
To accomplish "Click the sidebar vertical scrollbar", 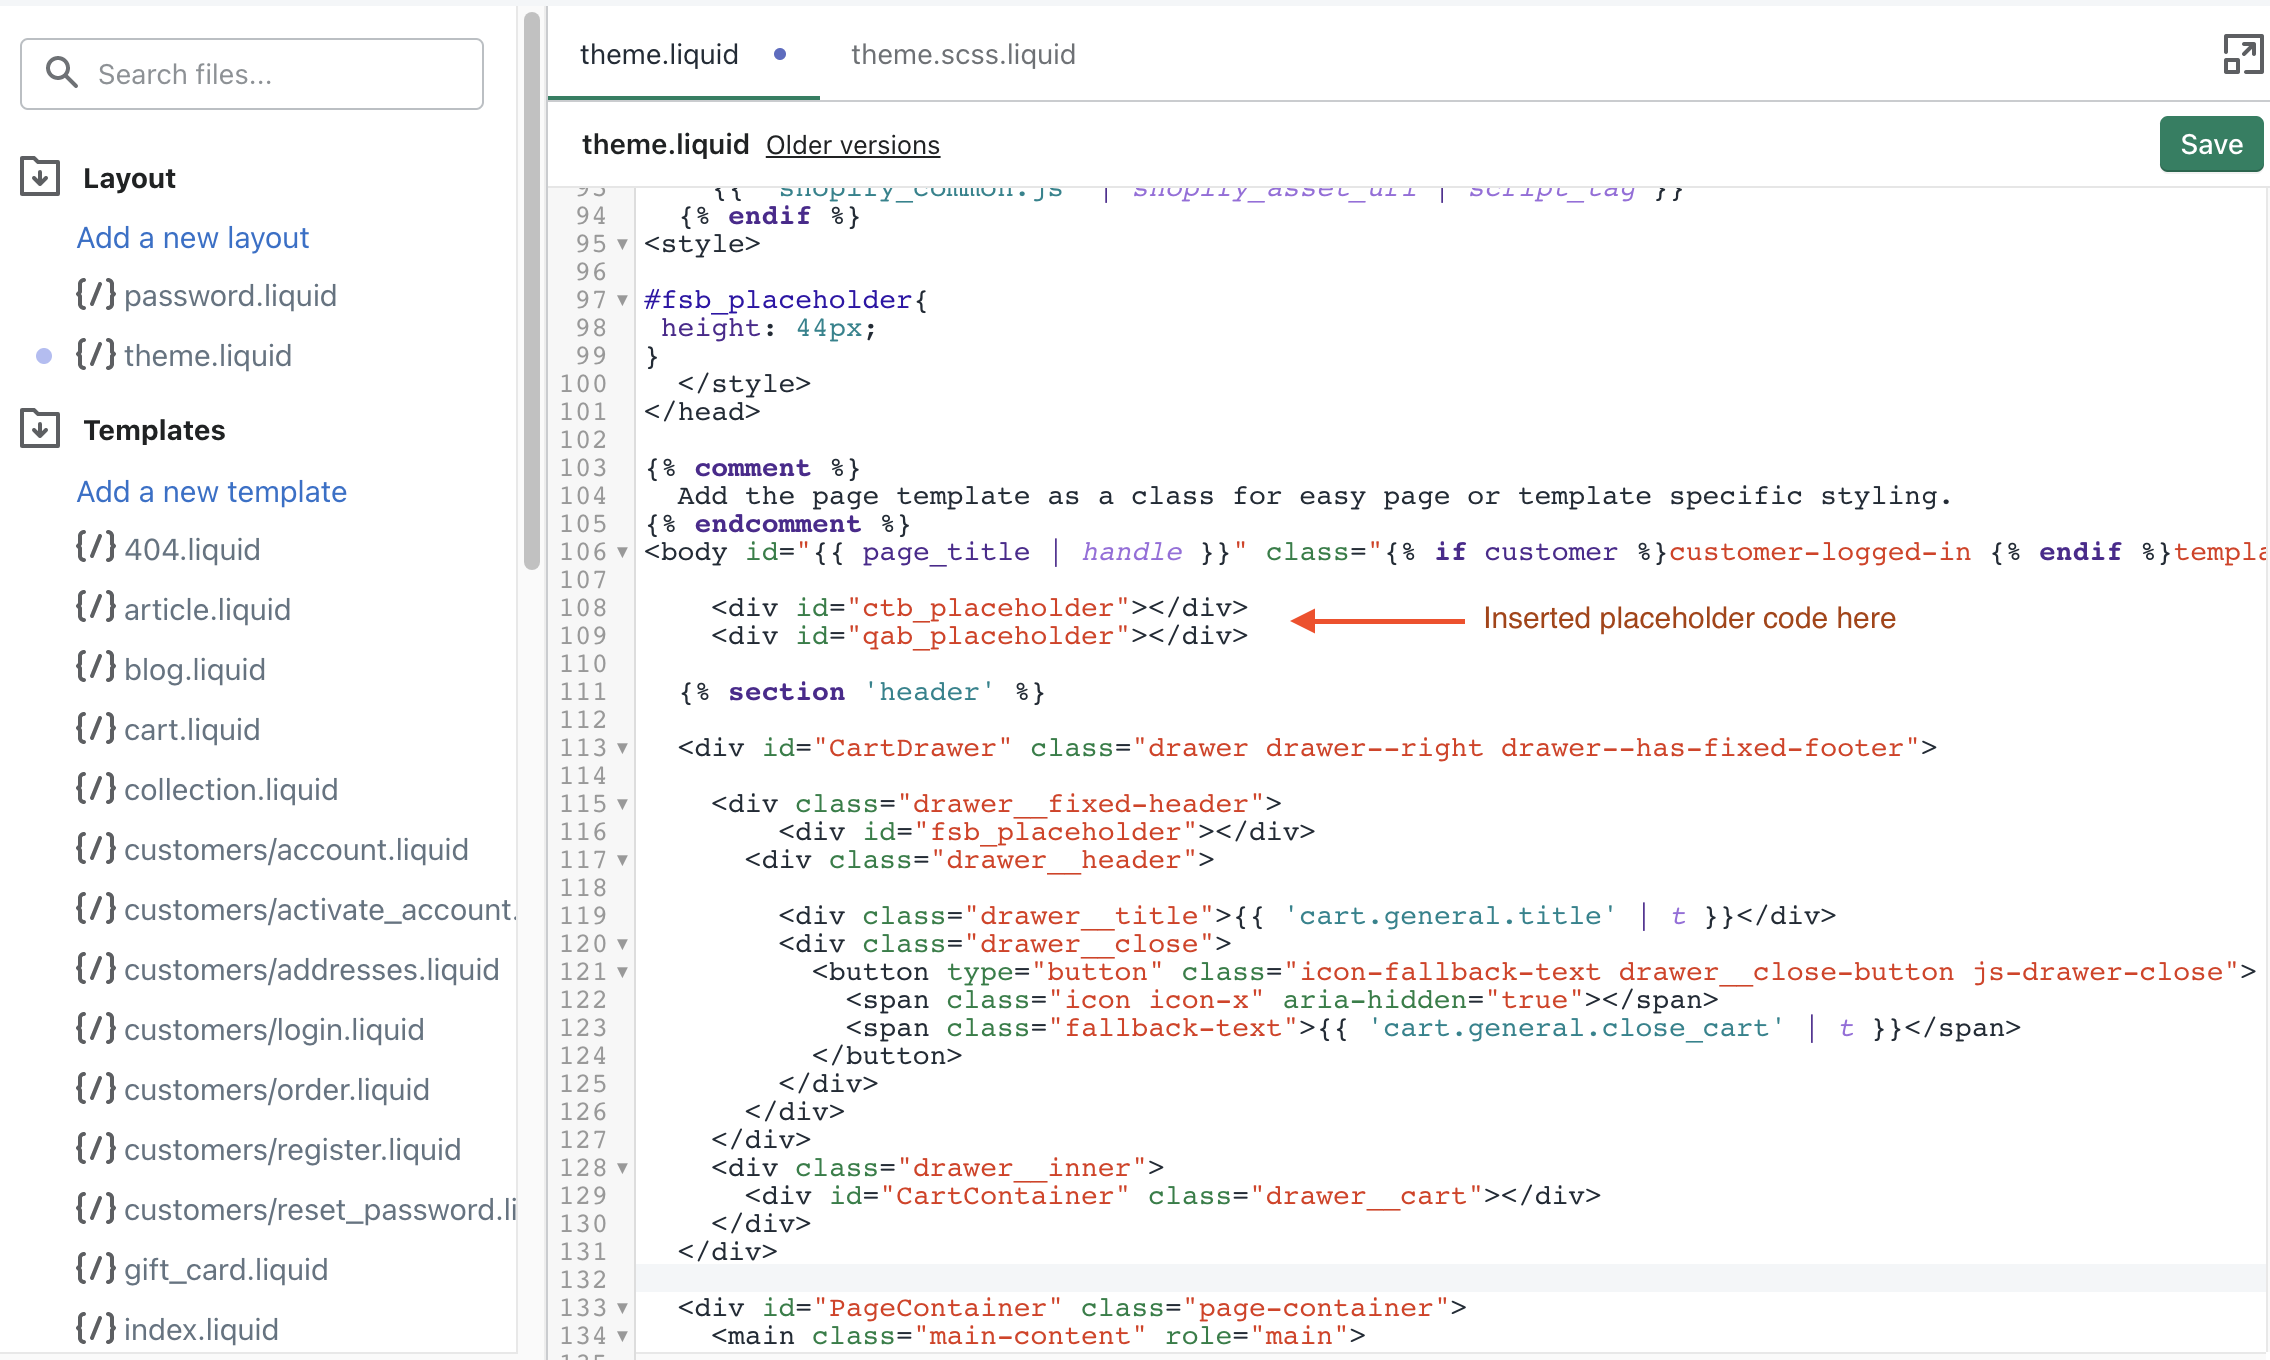I will (531, 290).
